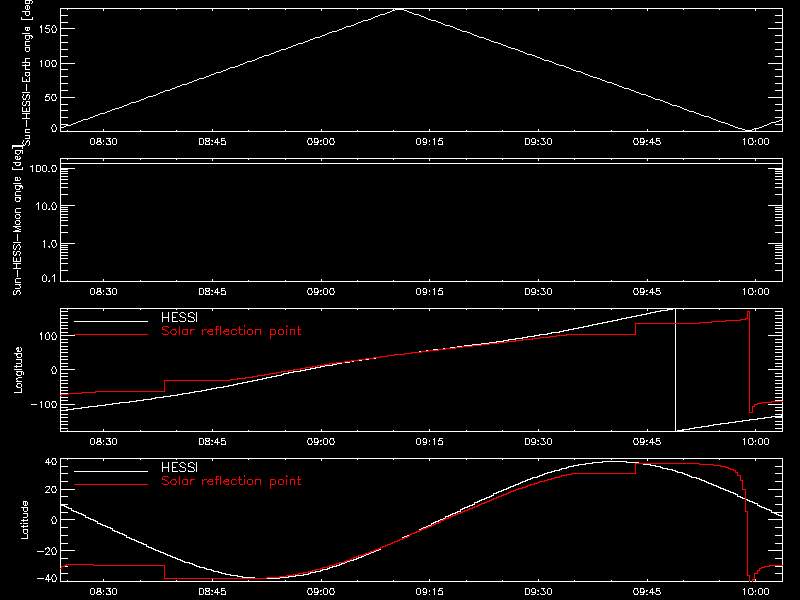Viewport: 800px width, 600px height.
Task: Click the -40 tick label in Latitude plot
Action: (47, 578)
